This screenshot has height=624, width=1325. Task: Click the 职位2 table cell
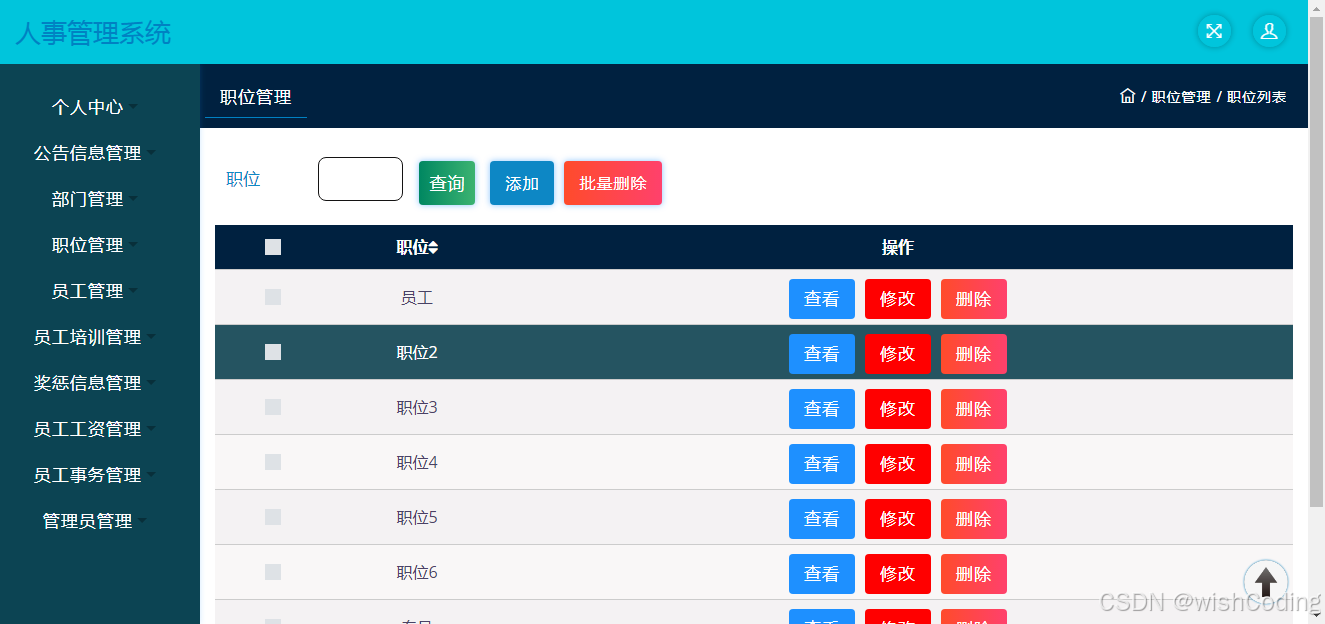click(x=417, y=352)
